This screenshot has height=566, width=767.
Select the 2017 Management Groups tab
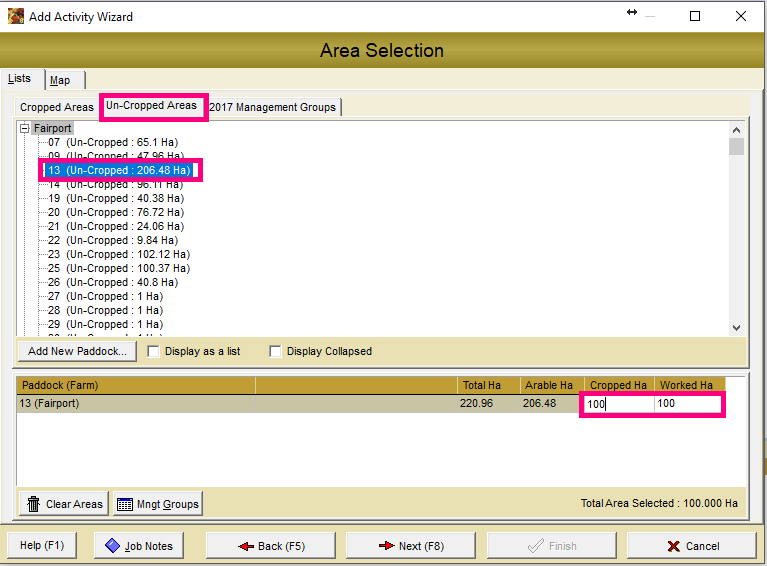(x=273, y=107)
